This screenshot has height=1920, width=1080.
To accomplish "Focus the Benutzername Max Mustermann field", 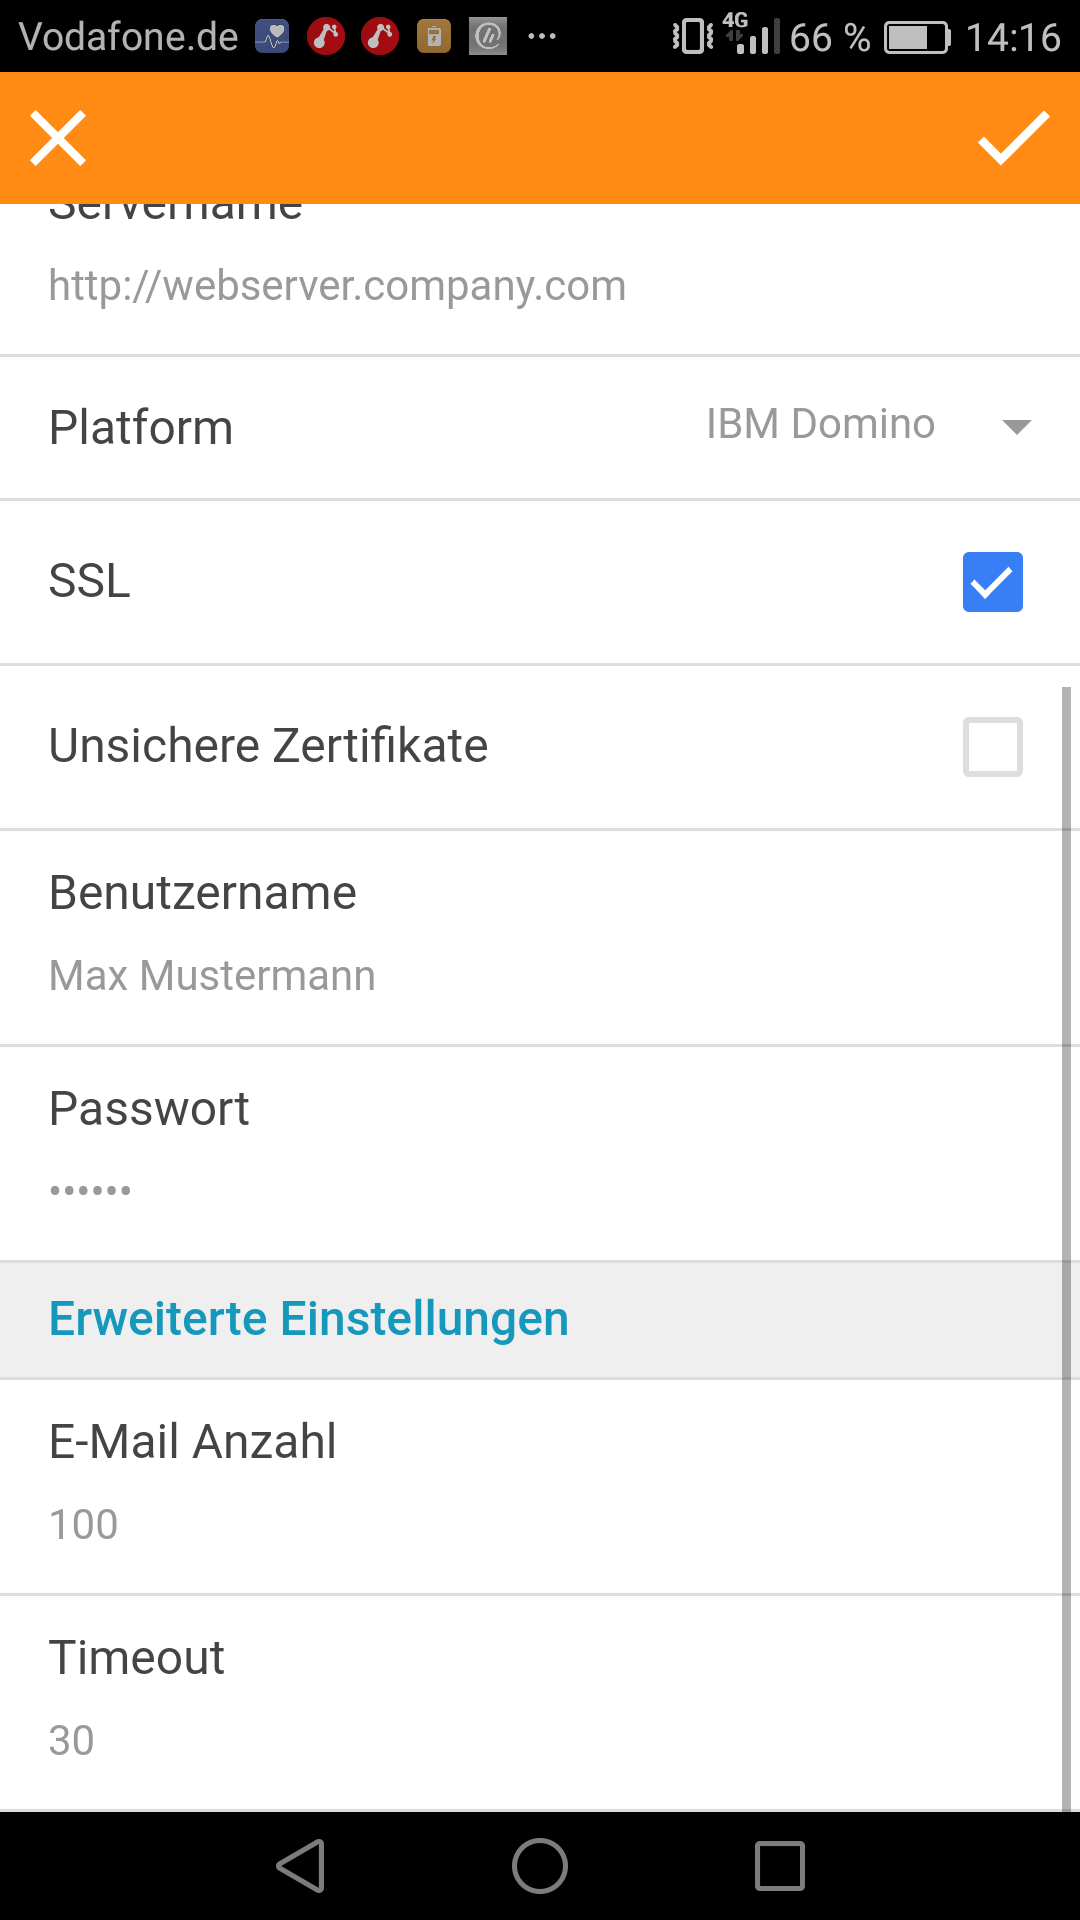I will pos(212,975).
